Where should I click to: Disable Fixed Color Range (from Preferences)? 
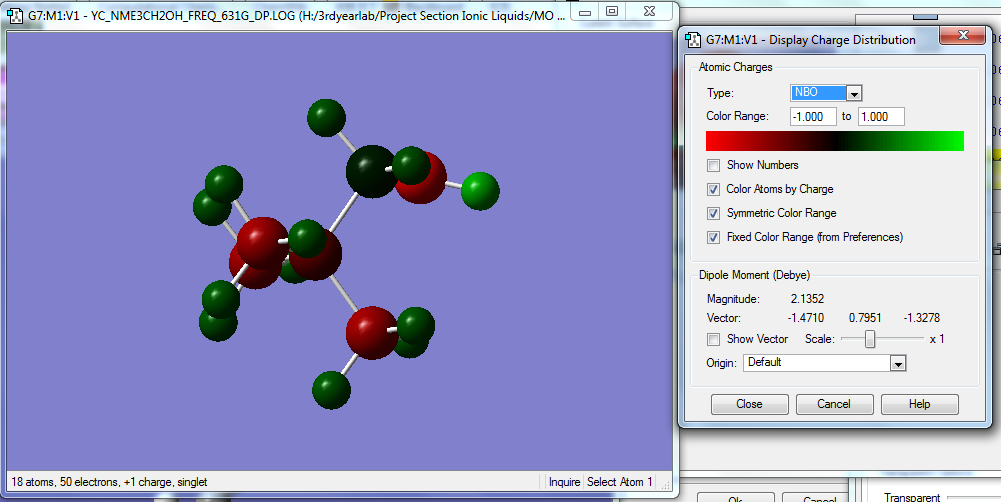[713, 237]
